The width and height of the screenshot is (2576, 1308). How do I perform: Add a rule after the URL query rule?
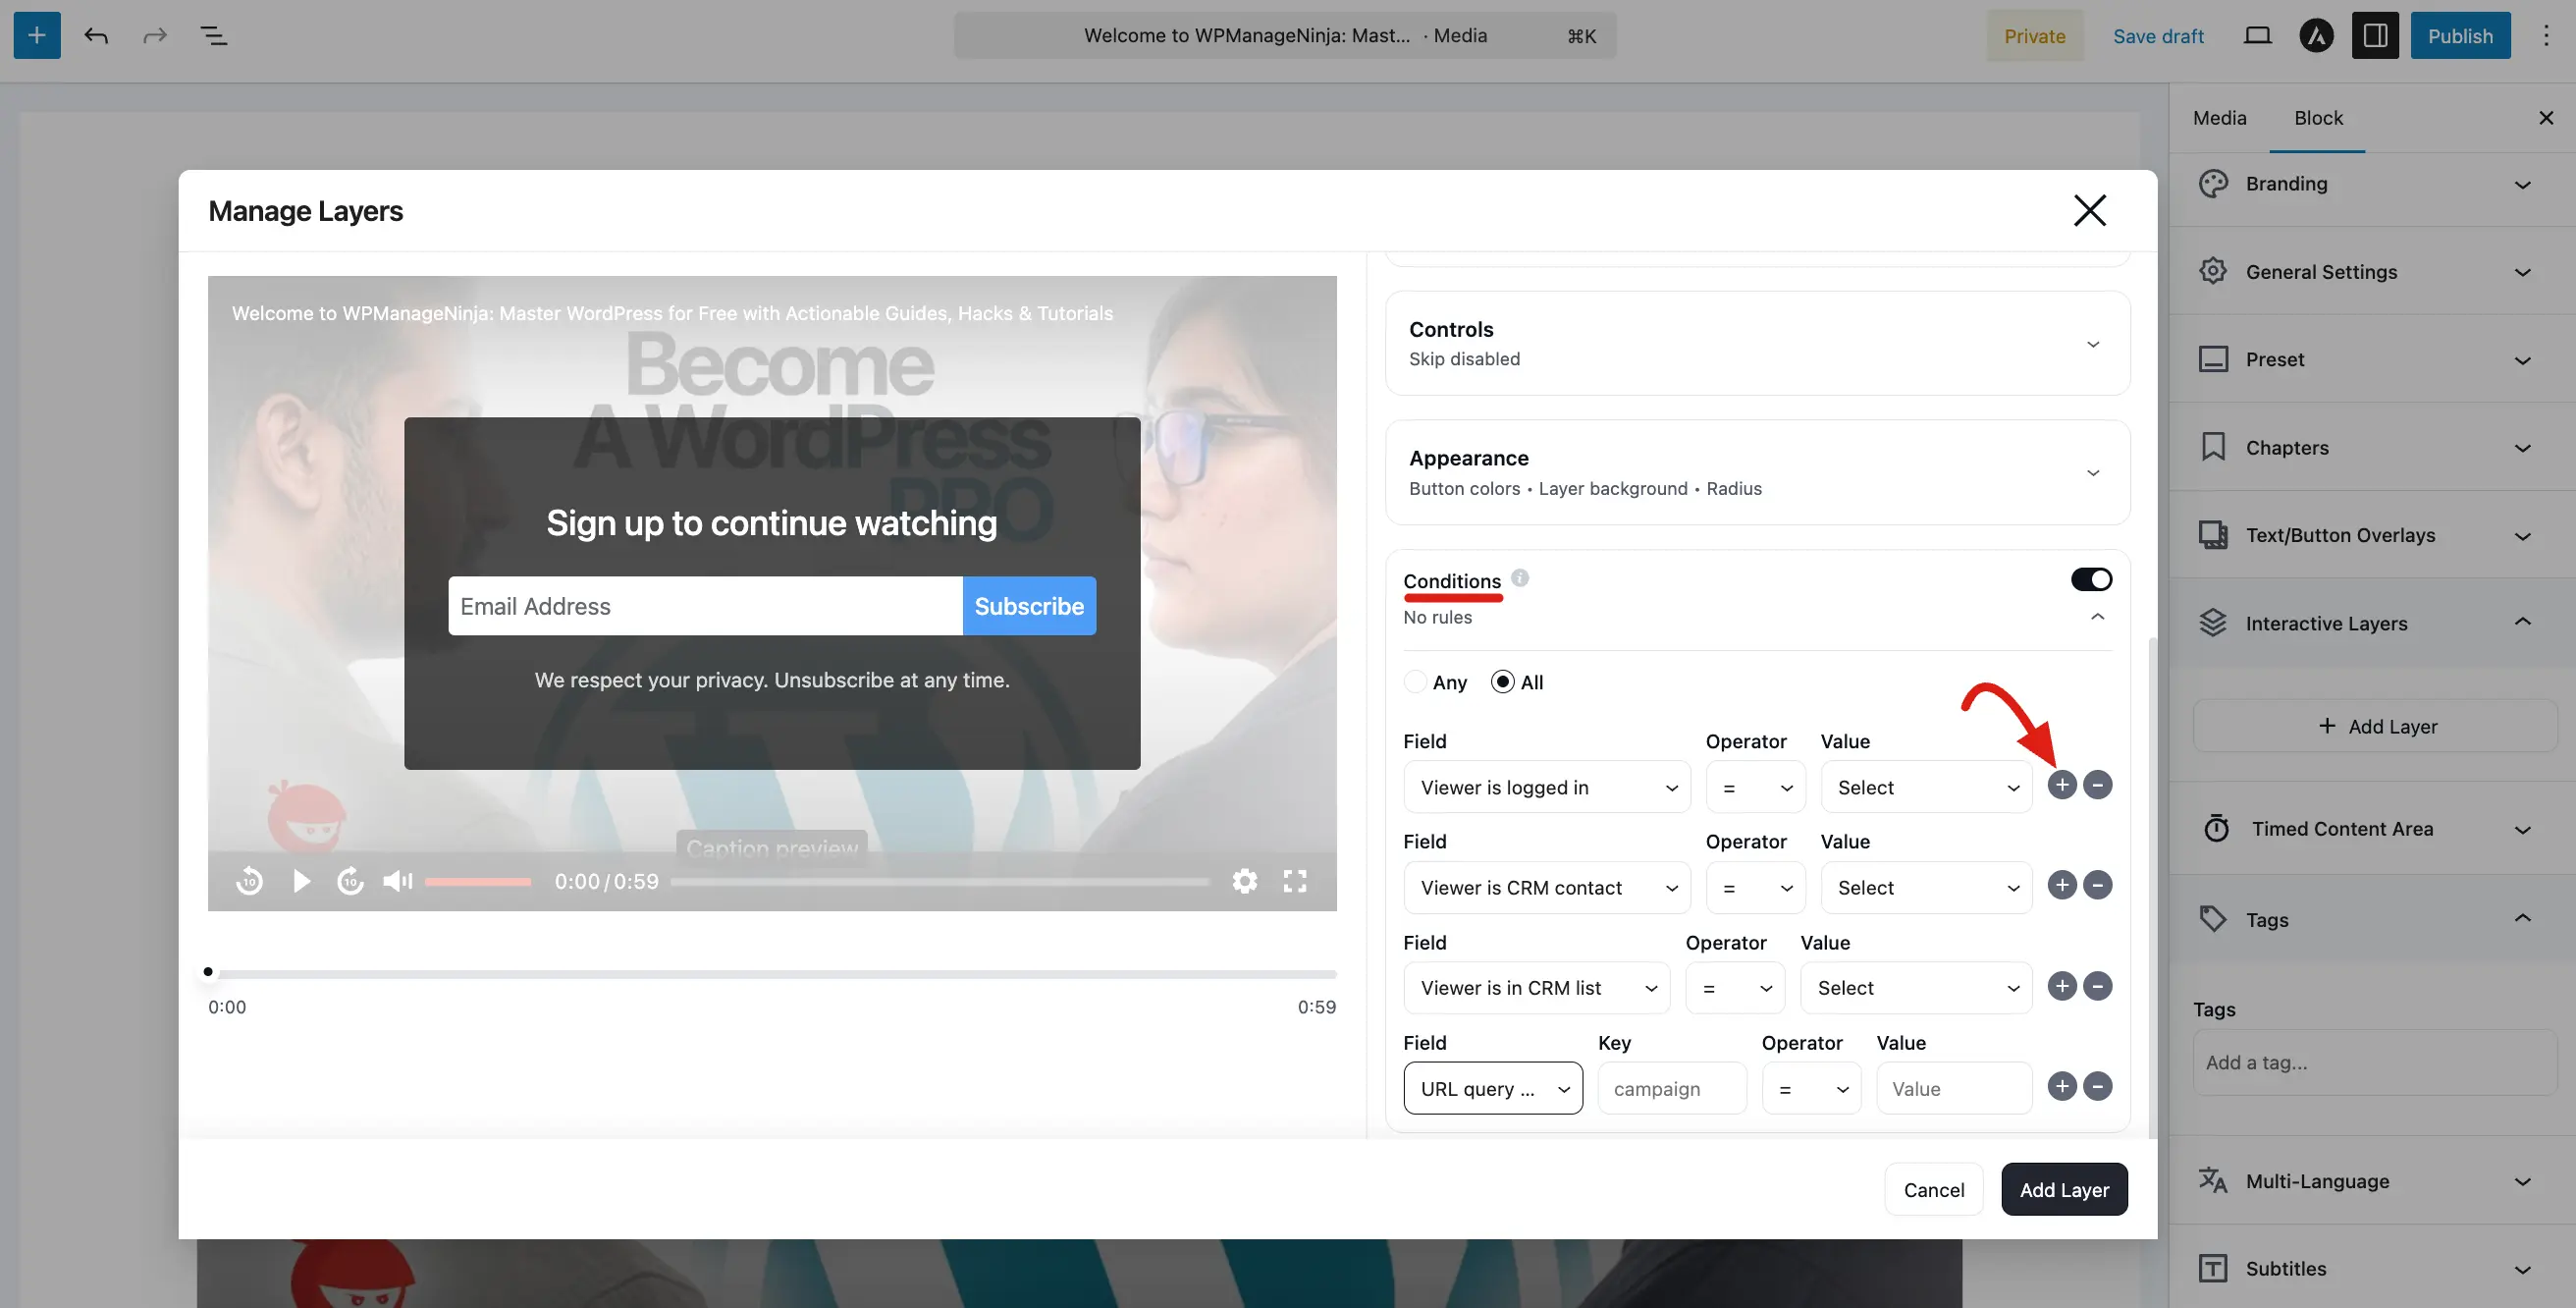pyautogui.click(x=2062, y=1086)
